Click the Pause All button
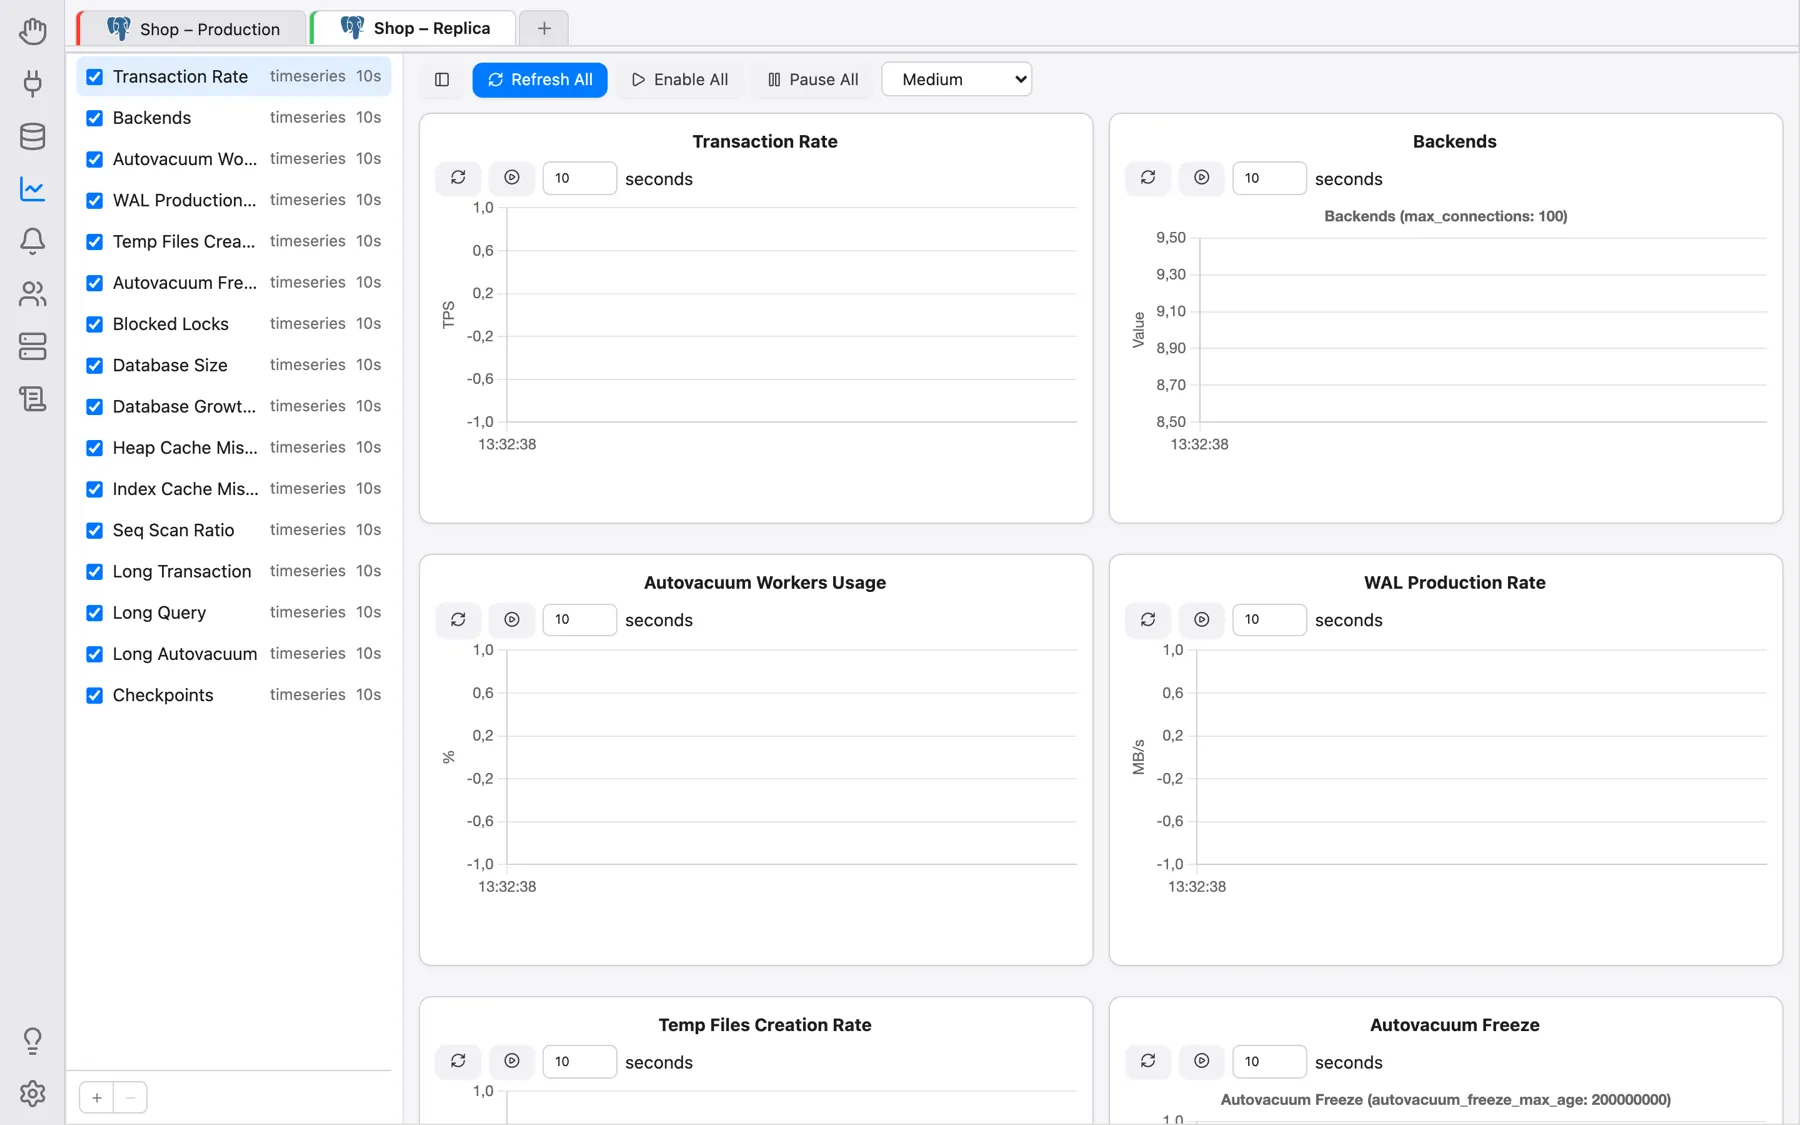This screenshot has height=1125, width=1800. 813,80
